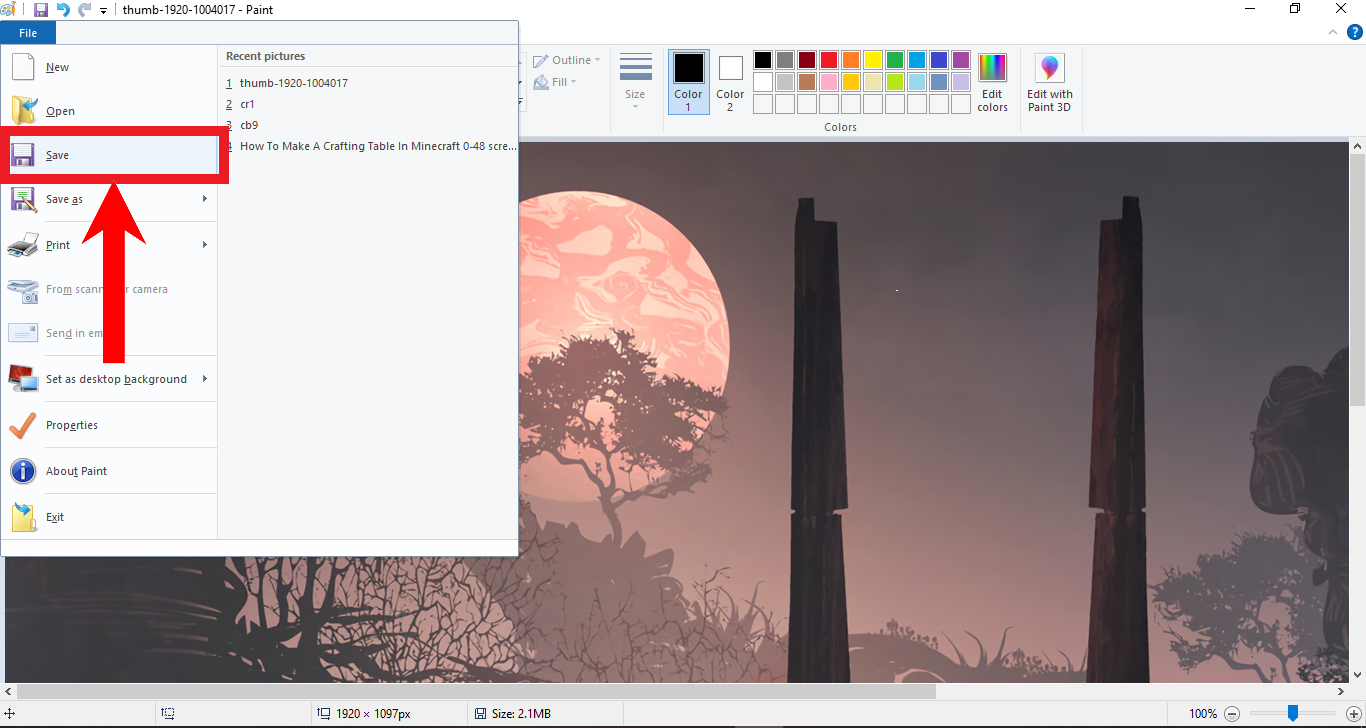
Task: Open the Customize Quick Access Toolbar dropdown
Action: tap(103, 11)
